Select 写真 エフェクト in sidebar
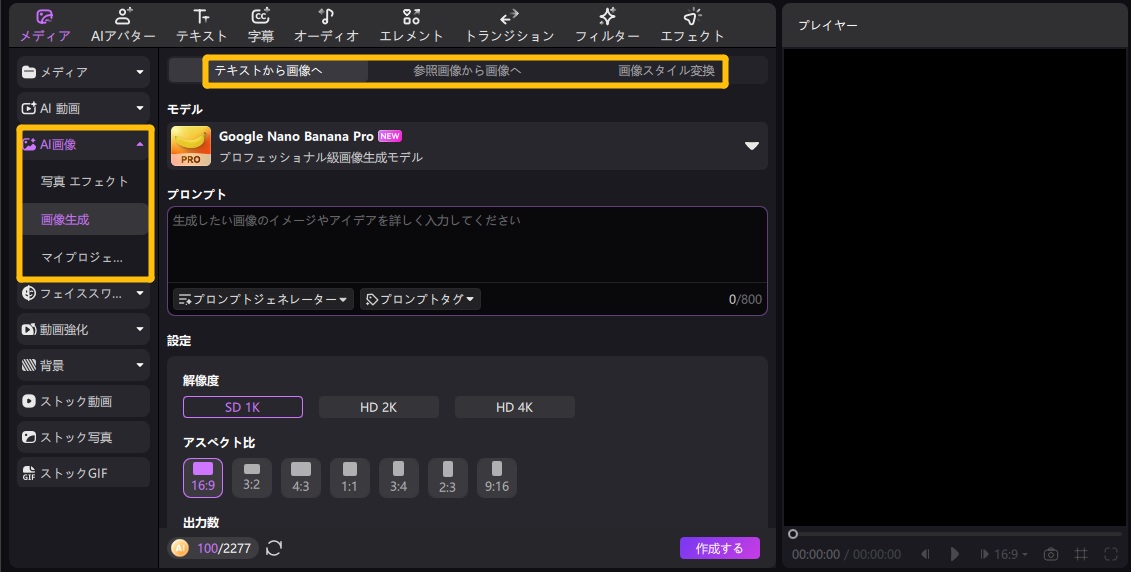Image resolution: width=1131 pixels, height=572 pixels. (x=84, y=182)
